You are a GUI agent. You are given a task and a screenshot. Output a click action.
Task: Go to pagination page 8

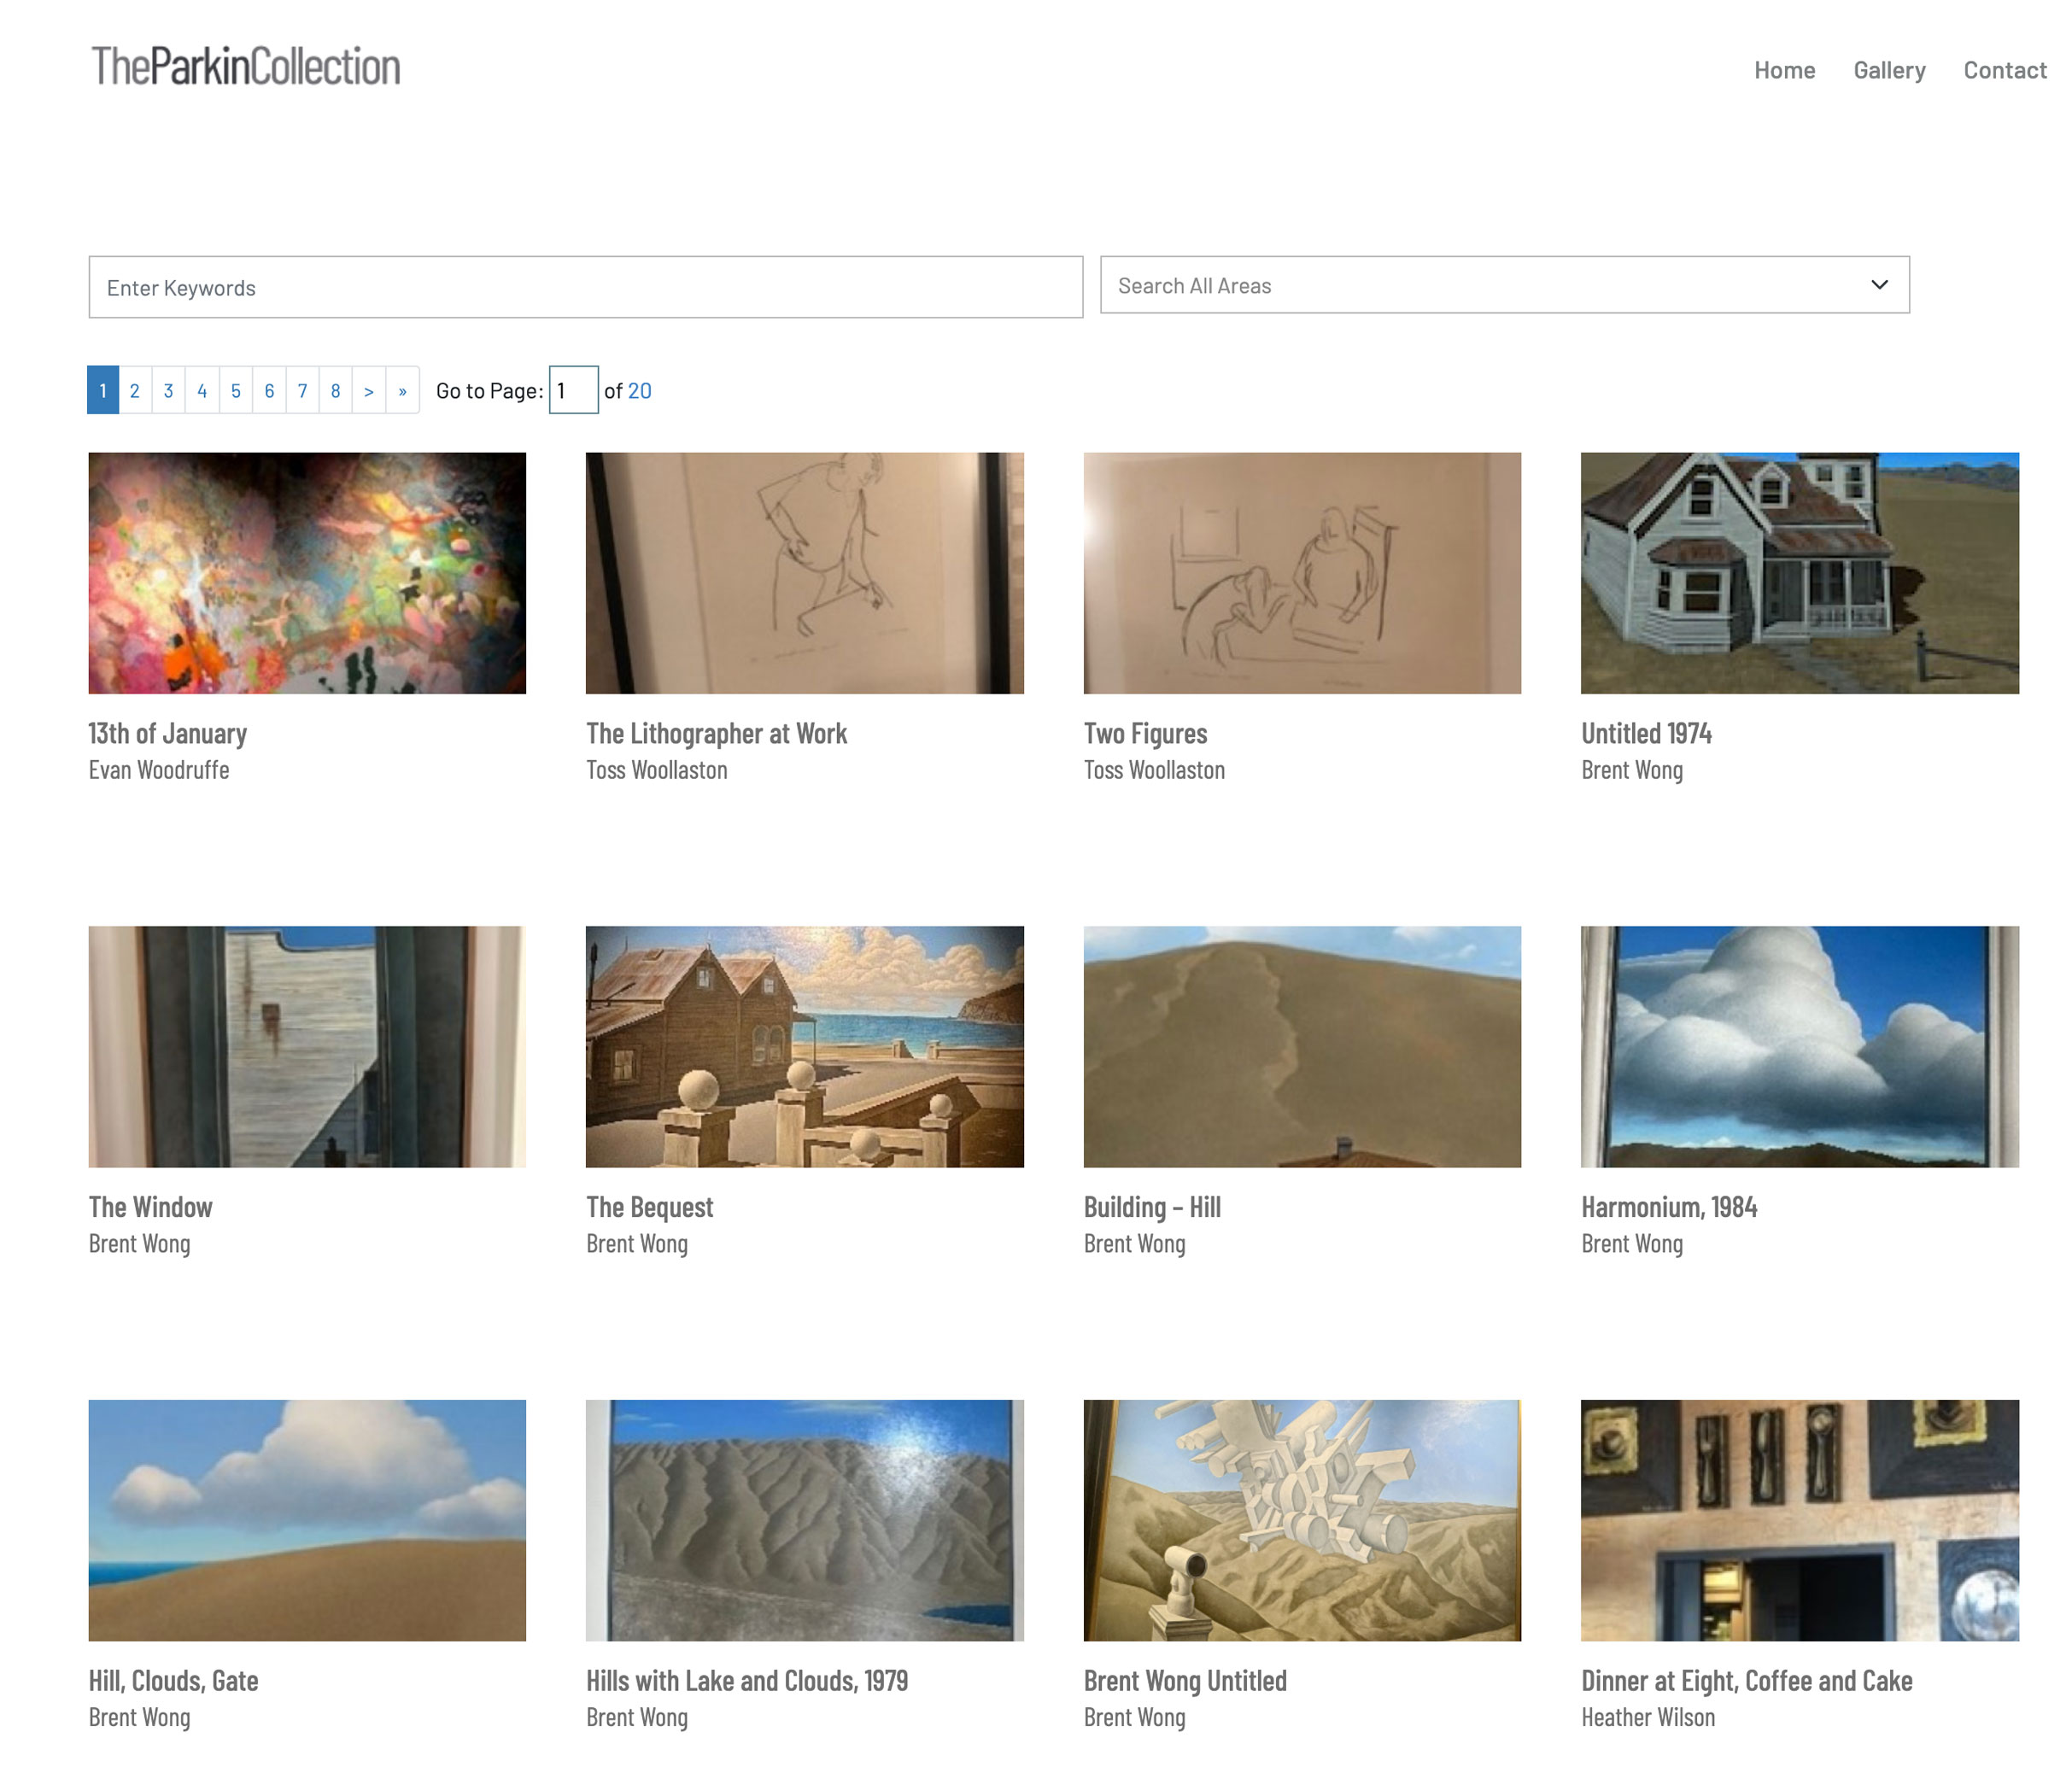click(335, 390)
